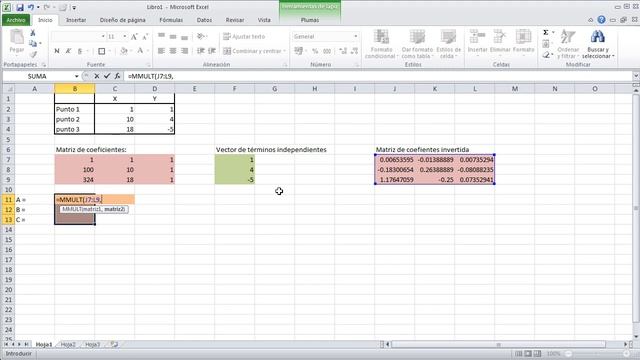This screenshot has width=640, height=360.
Task: Toggle align text left
Action: tap(161, 51)
